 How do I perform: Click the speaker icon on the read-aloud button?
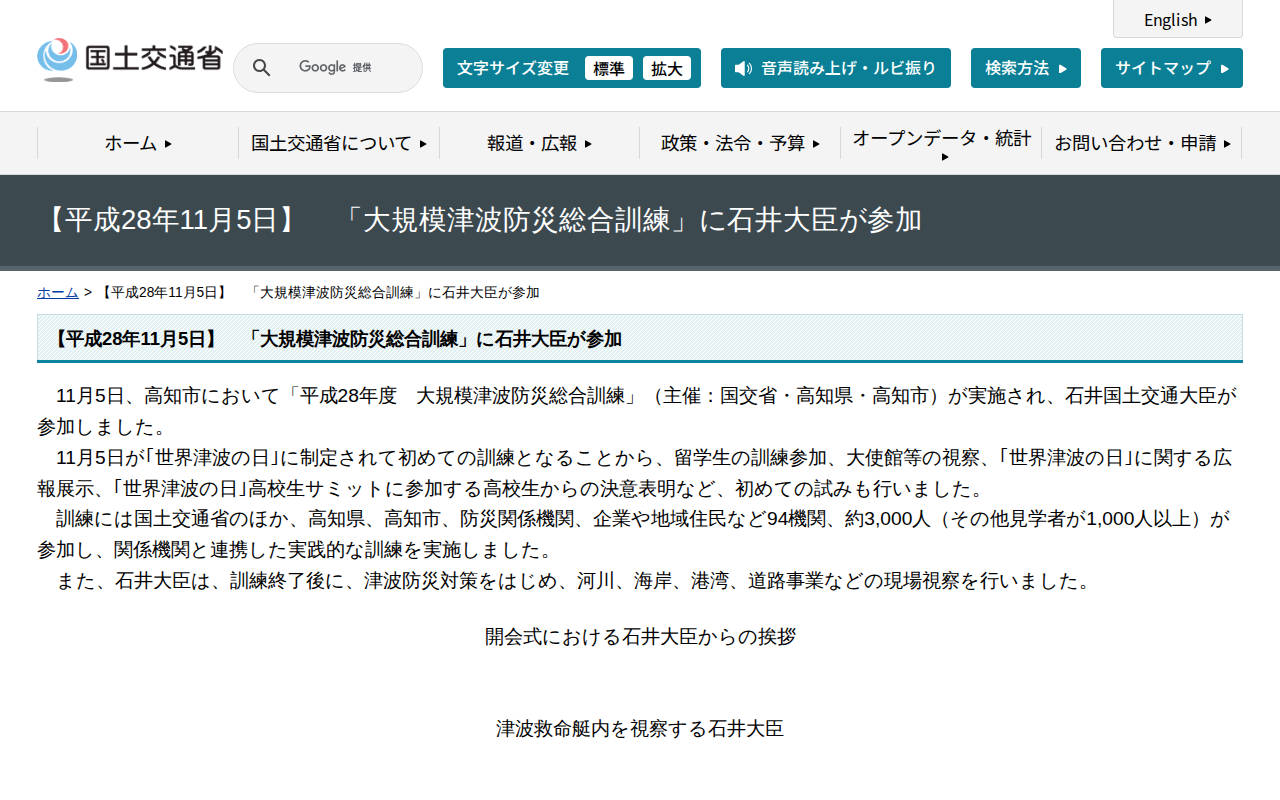(740, 68)
